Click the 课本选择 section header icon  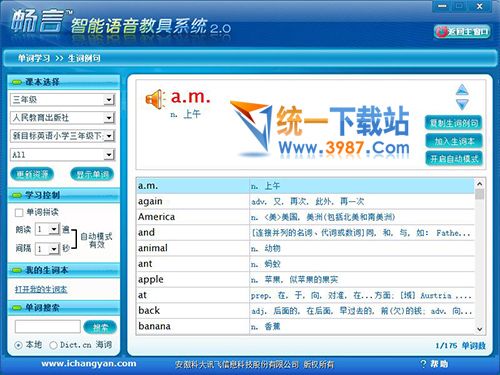[x=17, y=82]
